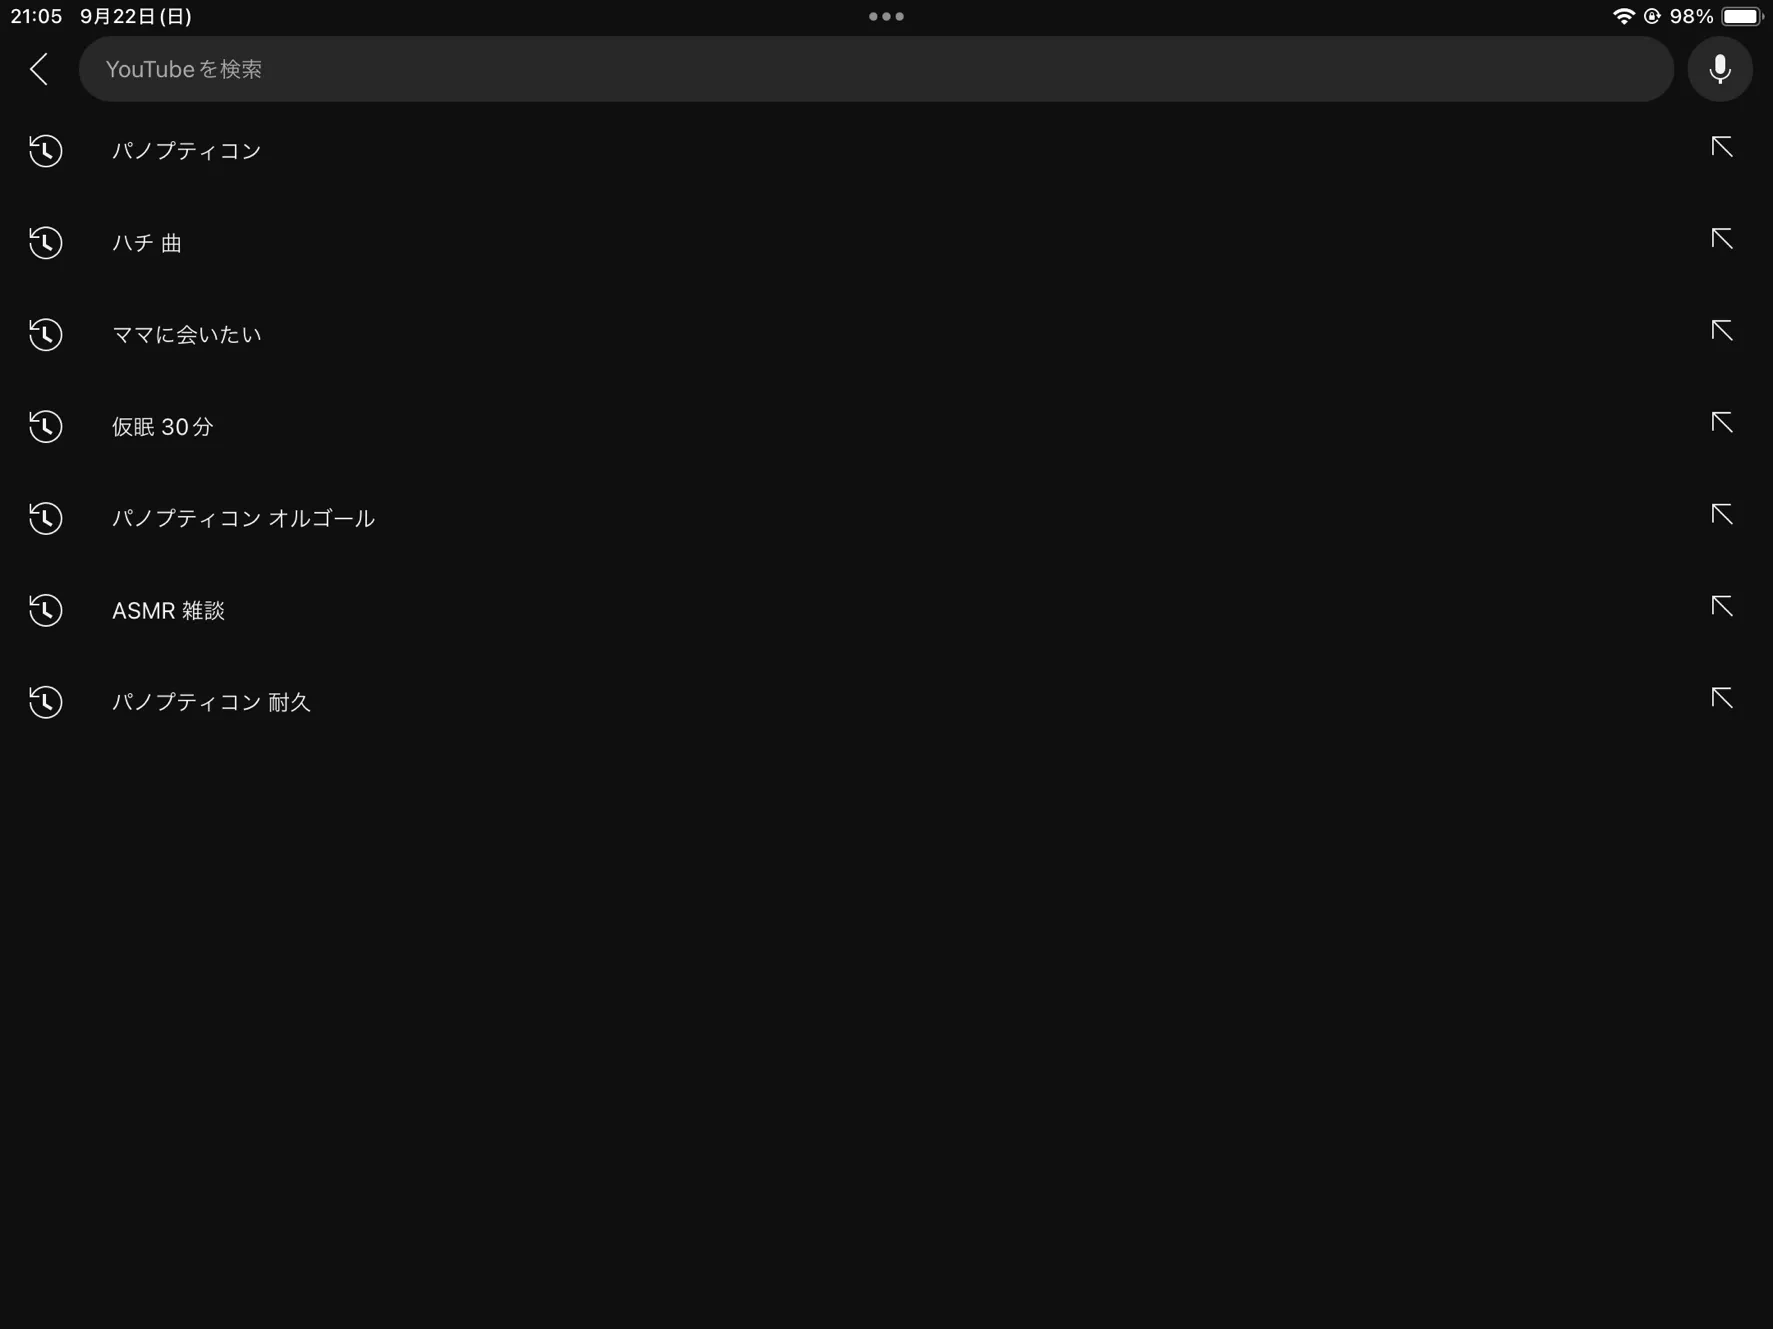Image resolution: width=1773 pixels, height=1329 pixels.
Task: Click fill arrow next to 'ASMR 雑談'
Action: point(1721,607)
